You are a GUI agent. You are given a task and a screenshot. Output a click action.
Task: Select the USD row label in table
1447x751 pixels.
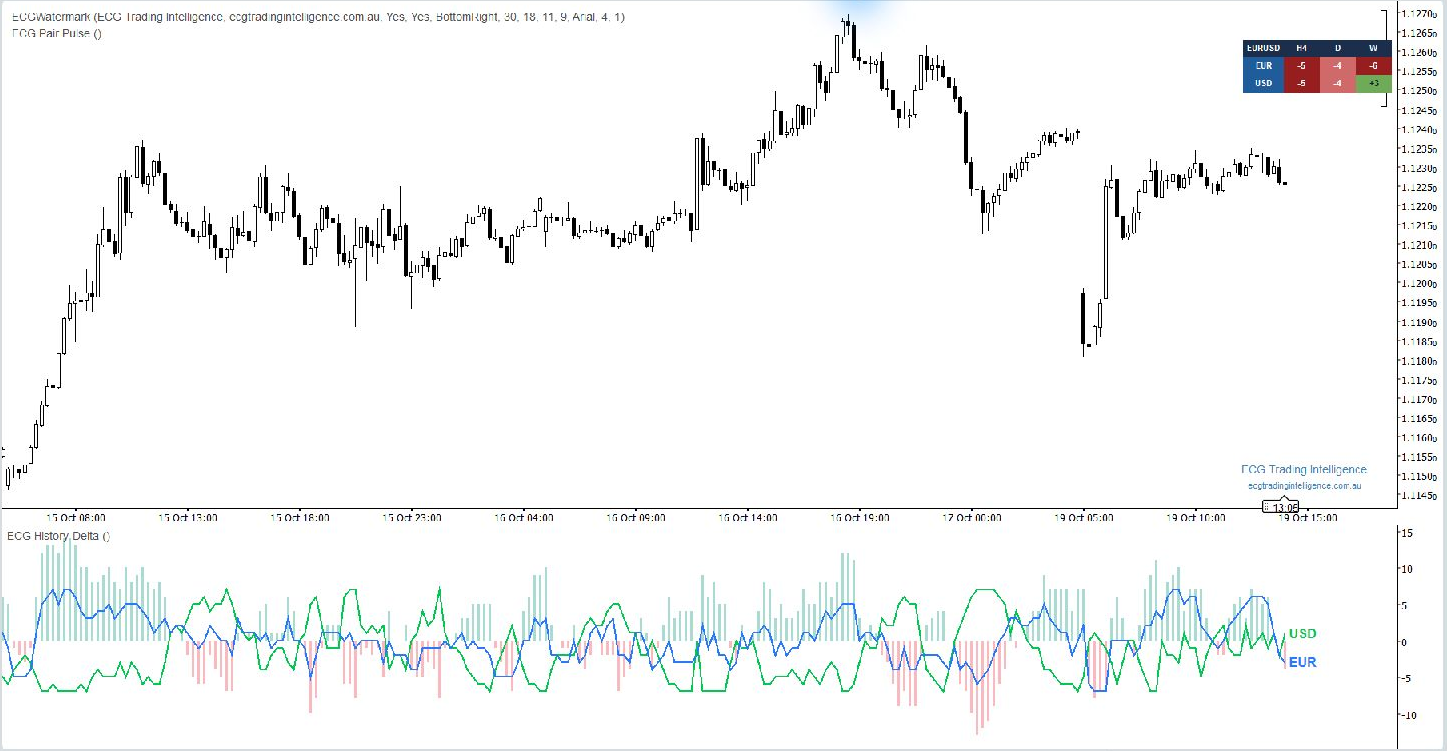(x=1263, y=83)
